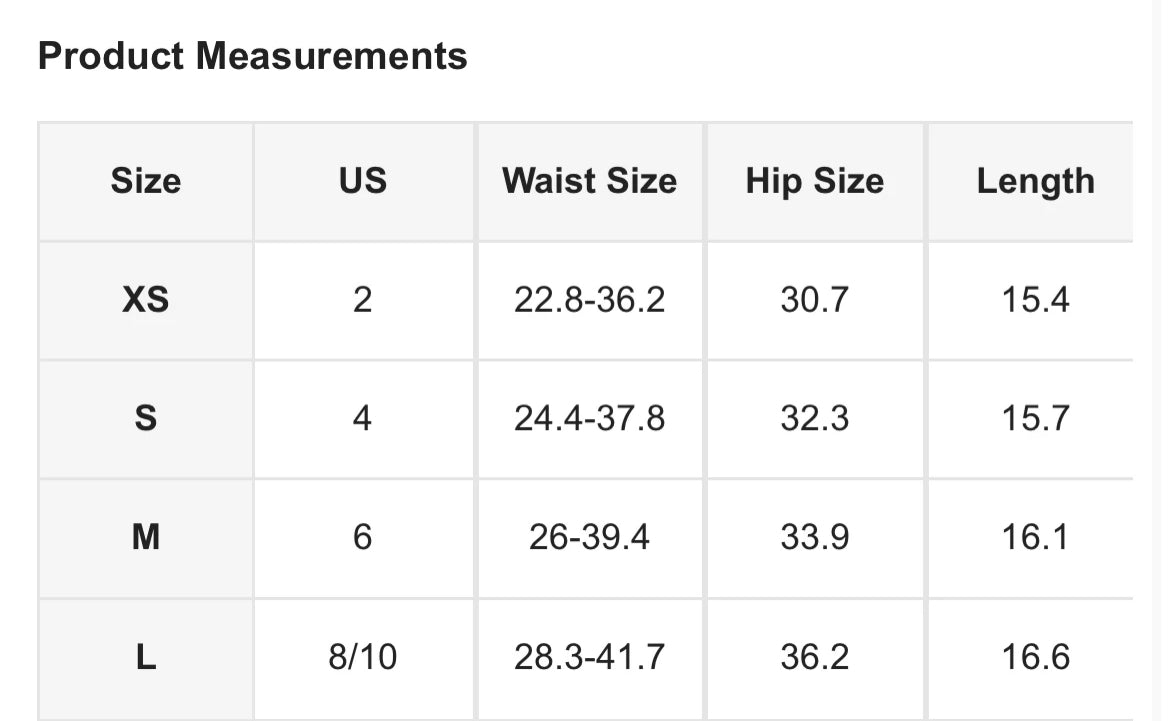The height and width of the screenshot is (721, 1170).
Task: Click length value 16.6
Action: click(1035, 658)
